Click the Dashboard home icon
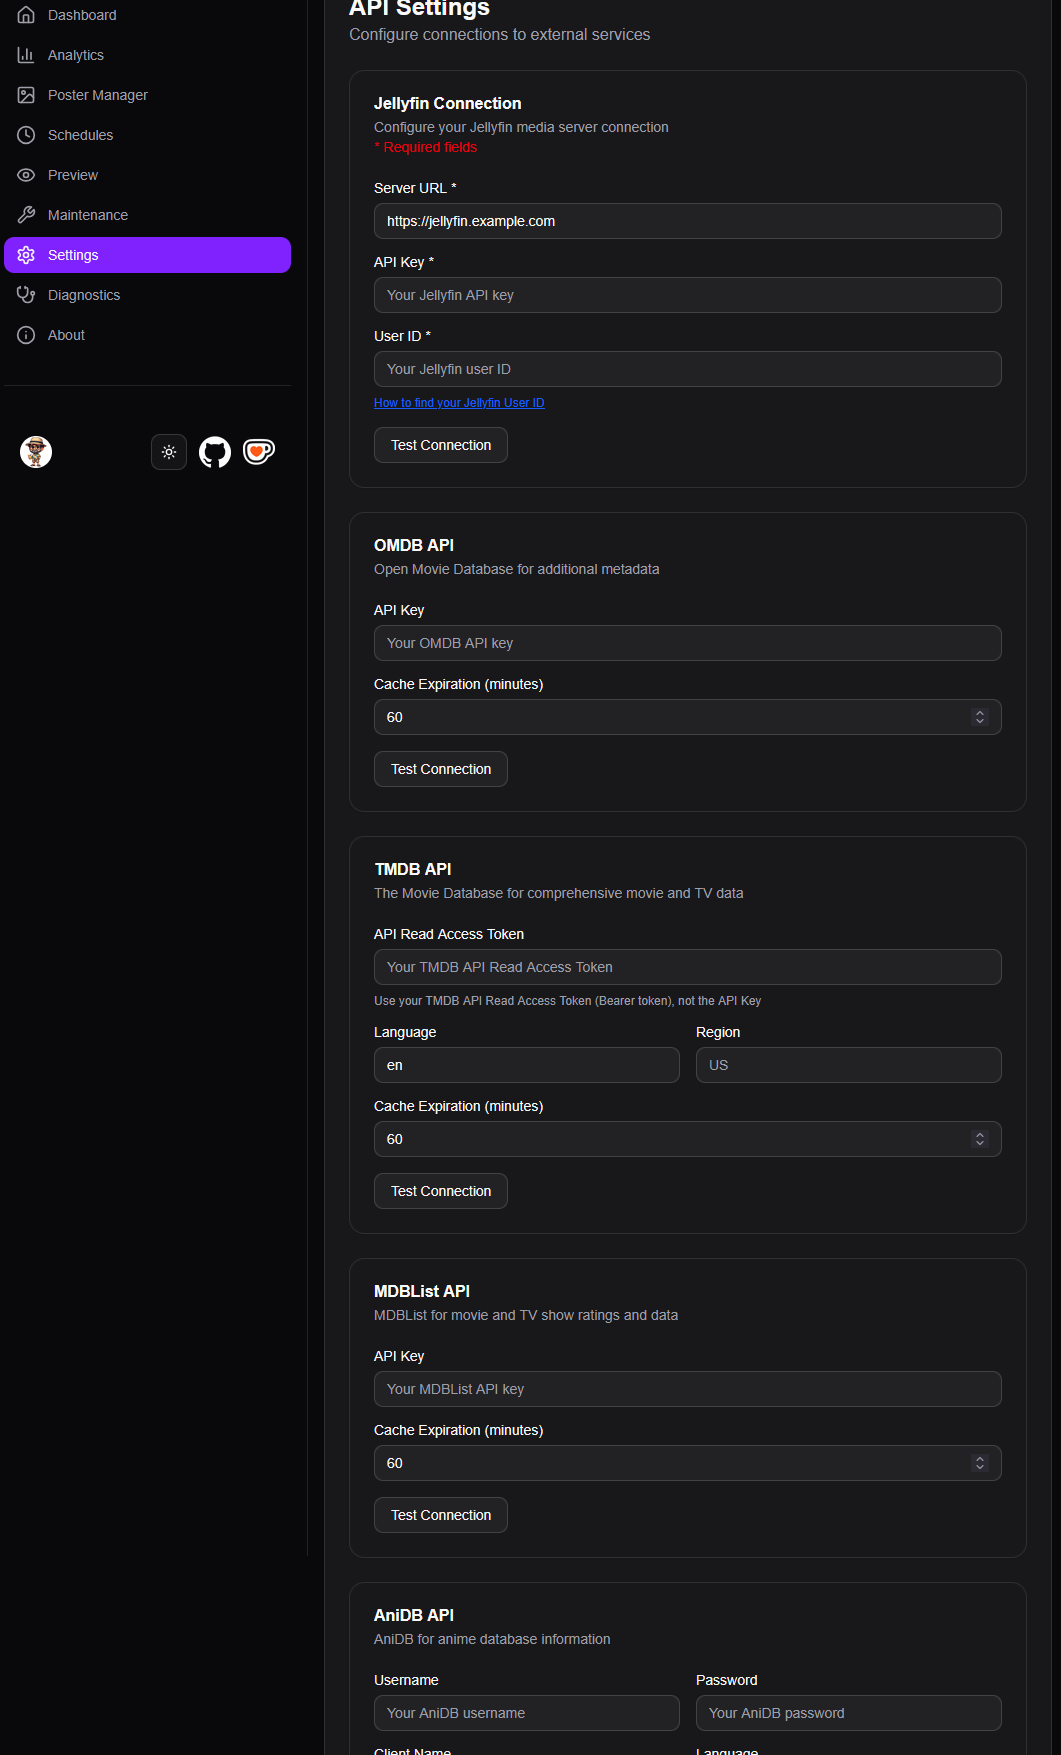This screenshot has height=1755, width=1061. tap(26, 15)
